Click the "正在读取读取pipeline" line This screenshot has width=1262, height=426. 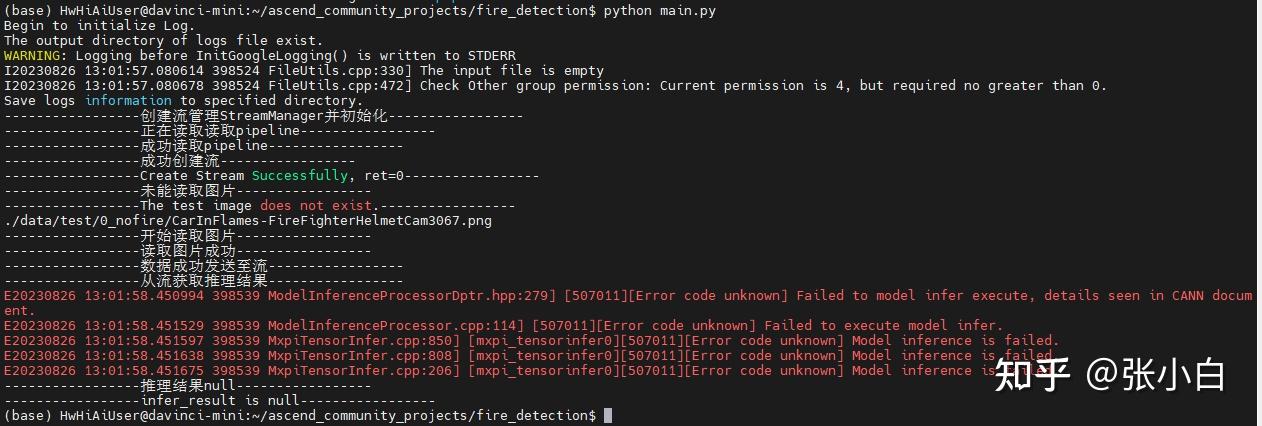click(x=220, y=131)
